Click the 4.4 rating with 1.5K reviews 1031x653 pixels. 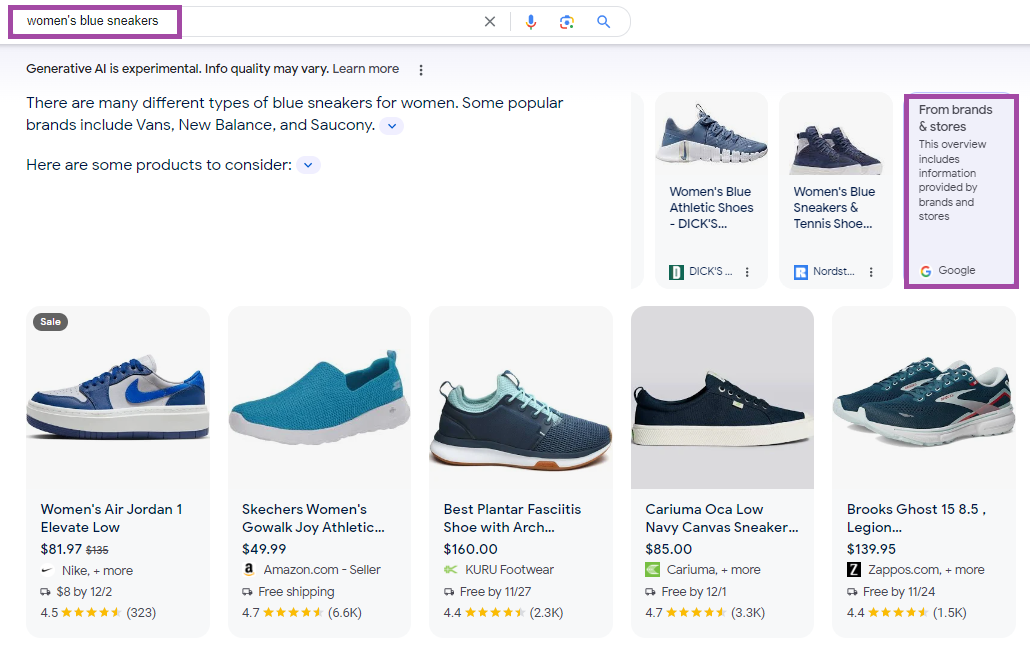(907, 613)
